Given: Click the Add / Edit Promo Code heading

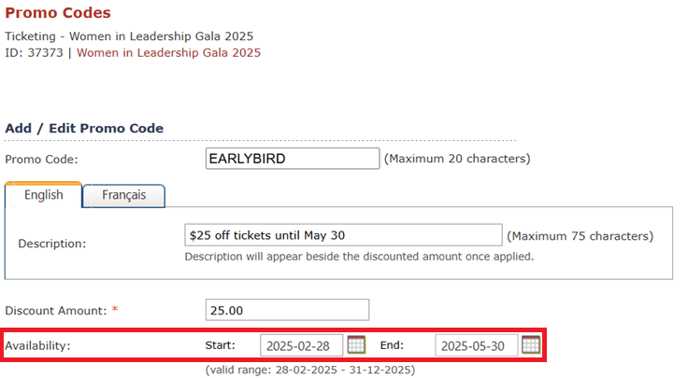Looking at the screenshot, I should click(84, 128).
